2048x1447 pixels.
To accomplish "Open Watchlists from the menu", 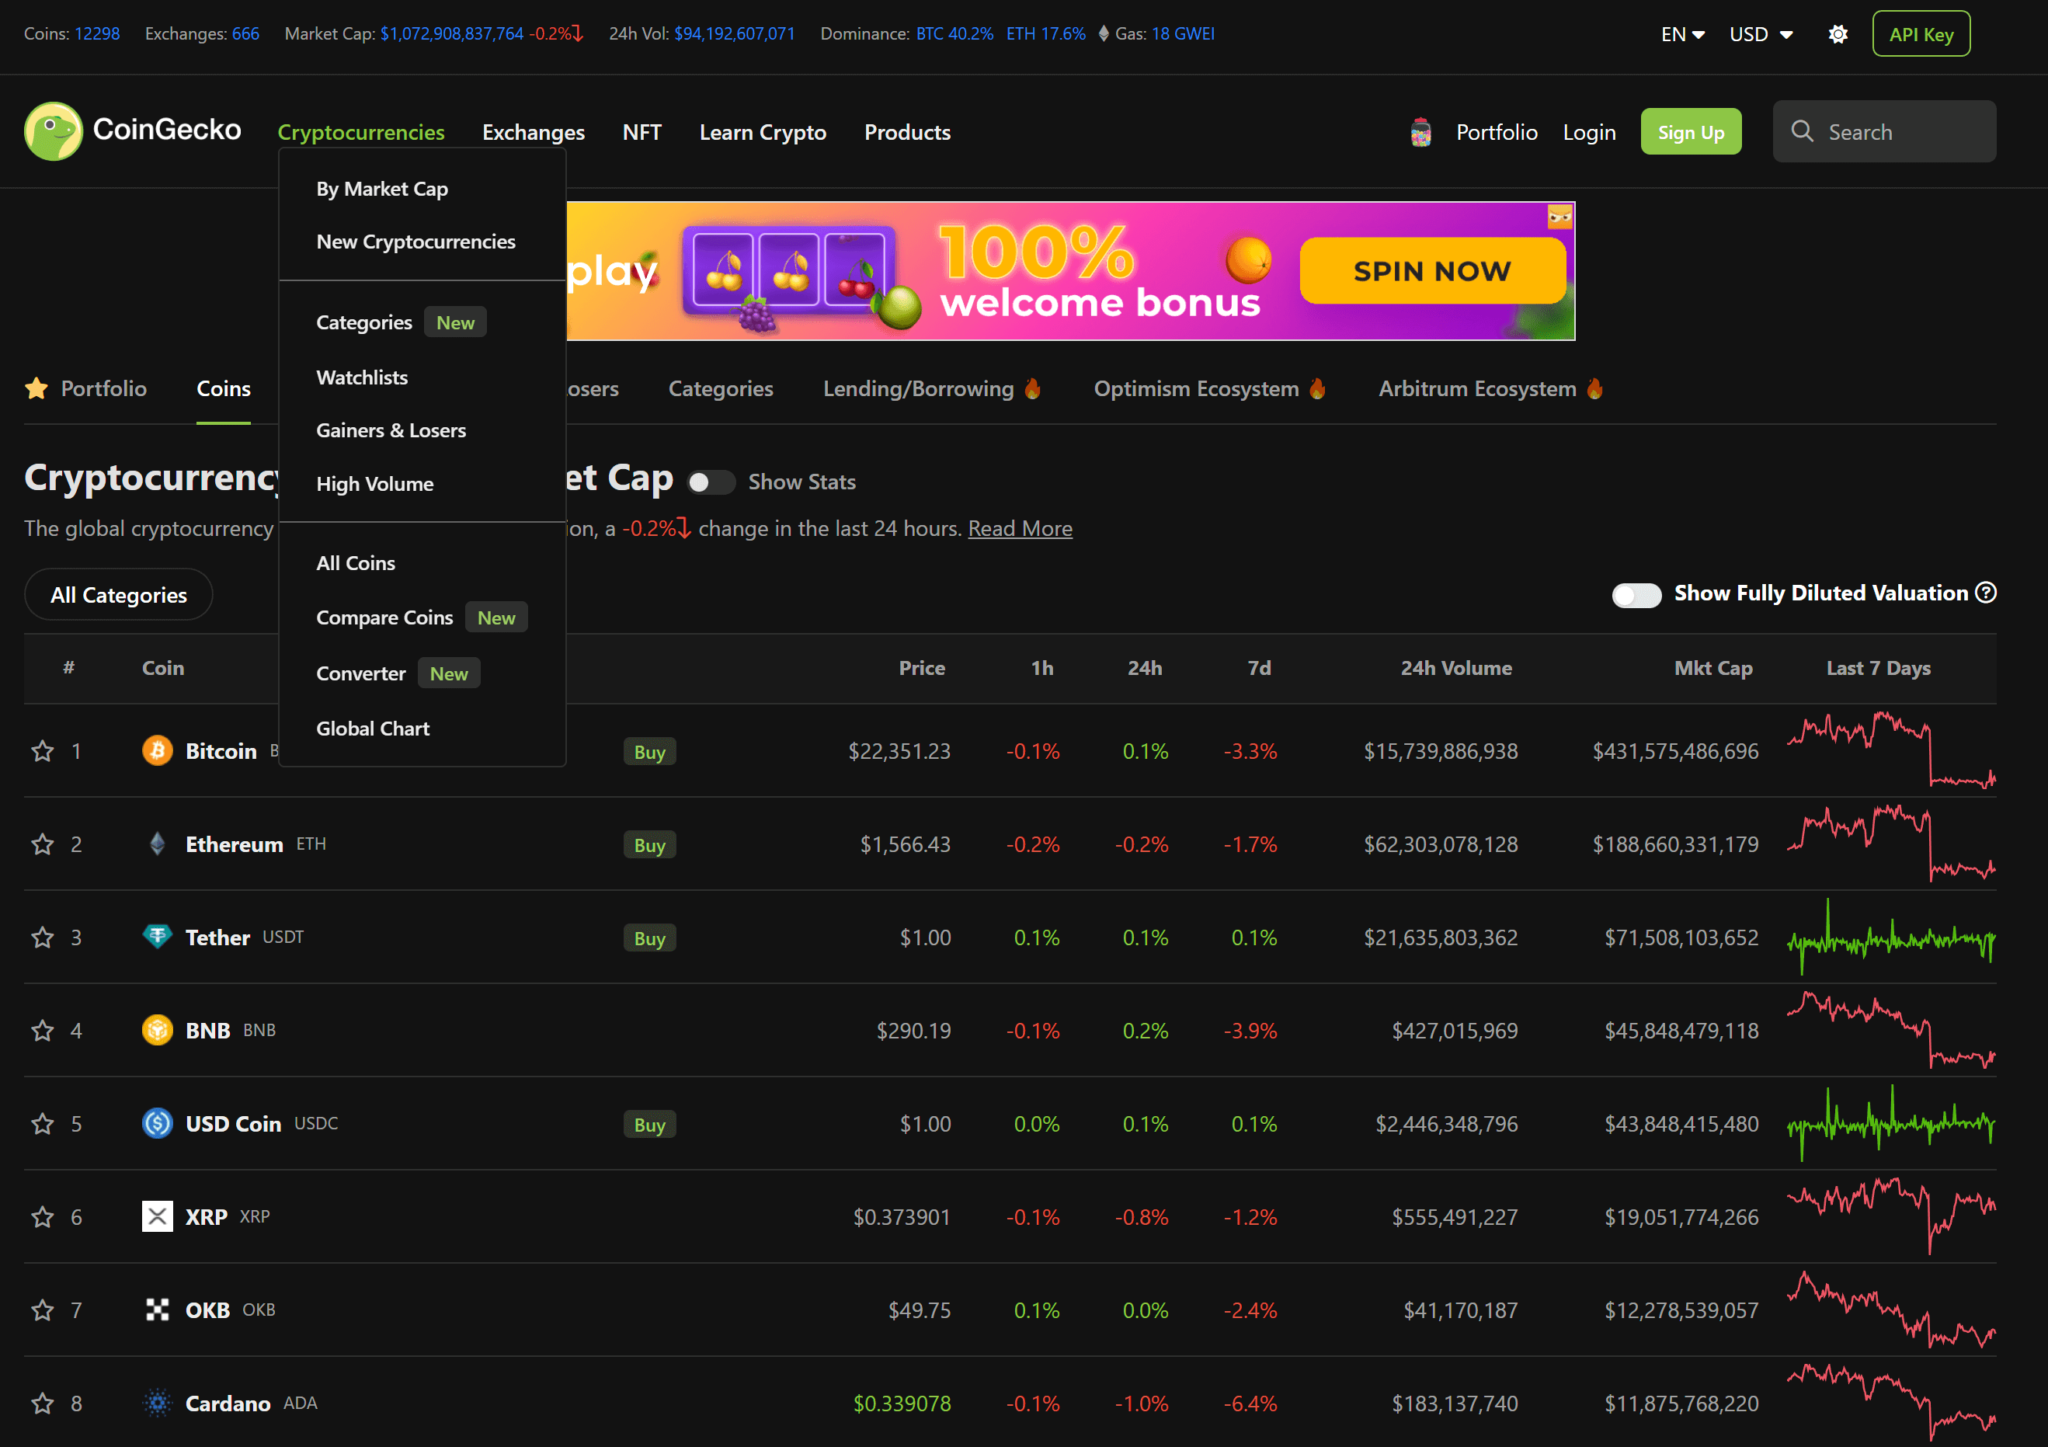I will pos(362,378).
